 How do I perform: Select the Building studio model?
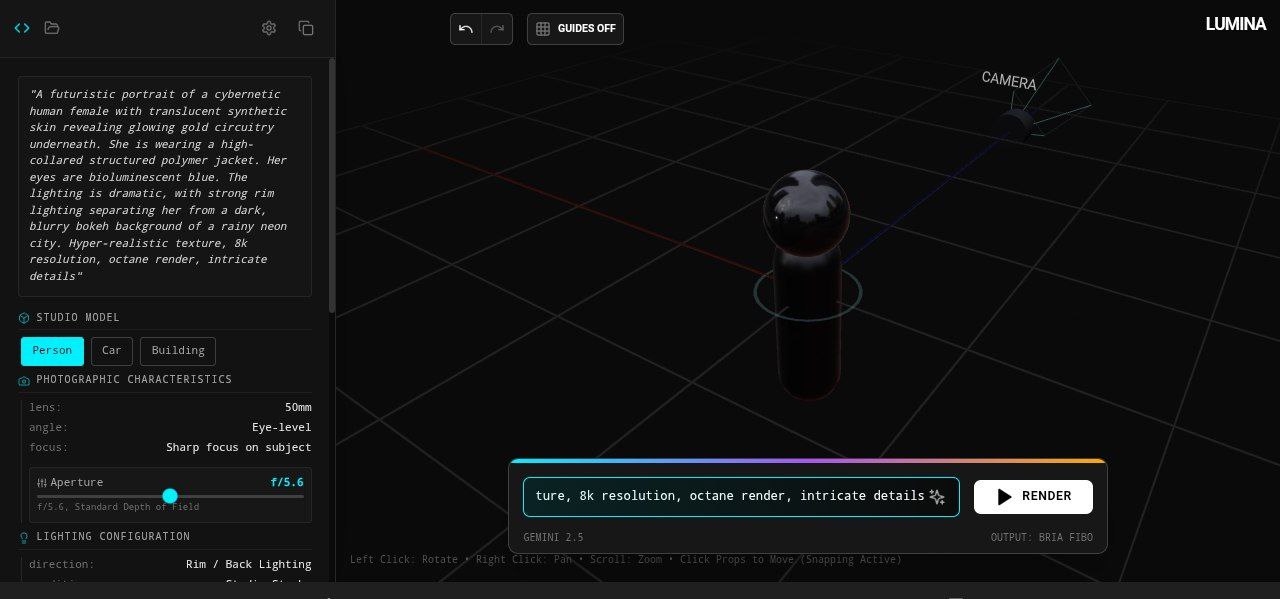[178, 351]
